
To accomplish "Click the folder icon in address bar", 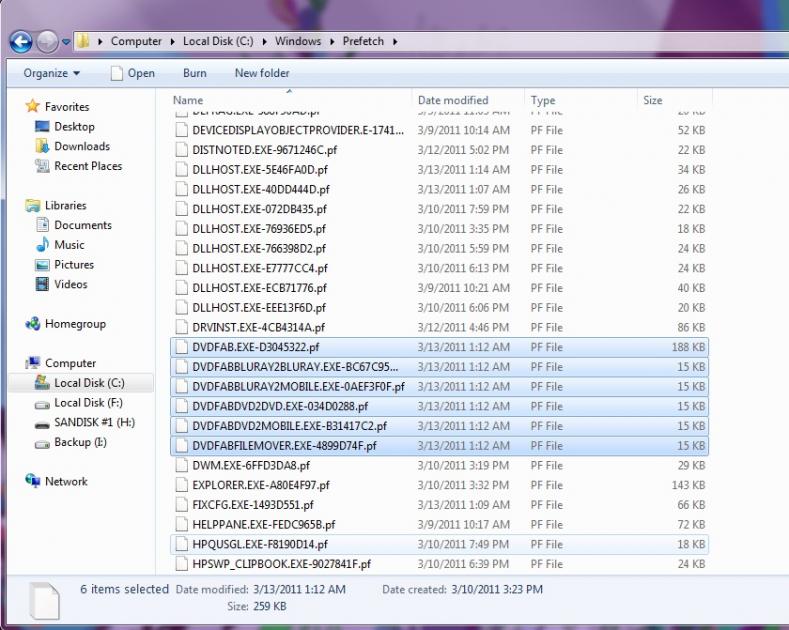I will 83,41.
